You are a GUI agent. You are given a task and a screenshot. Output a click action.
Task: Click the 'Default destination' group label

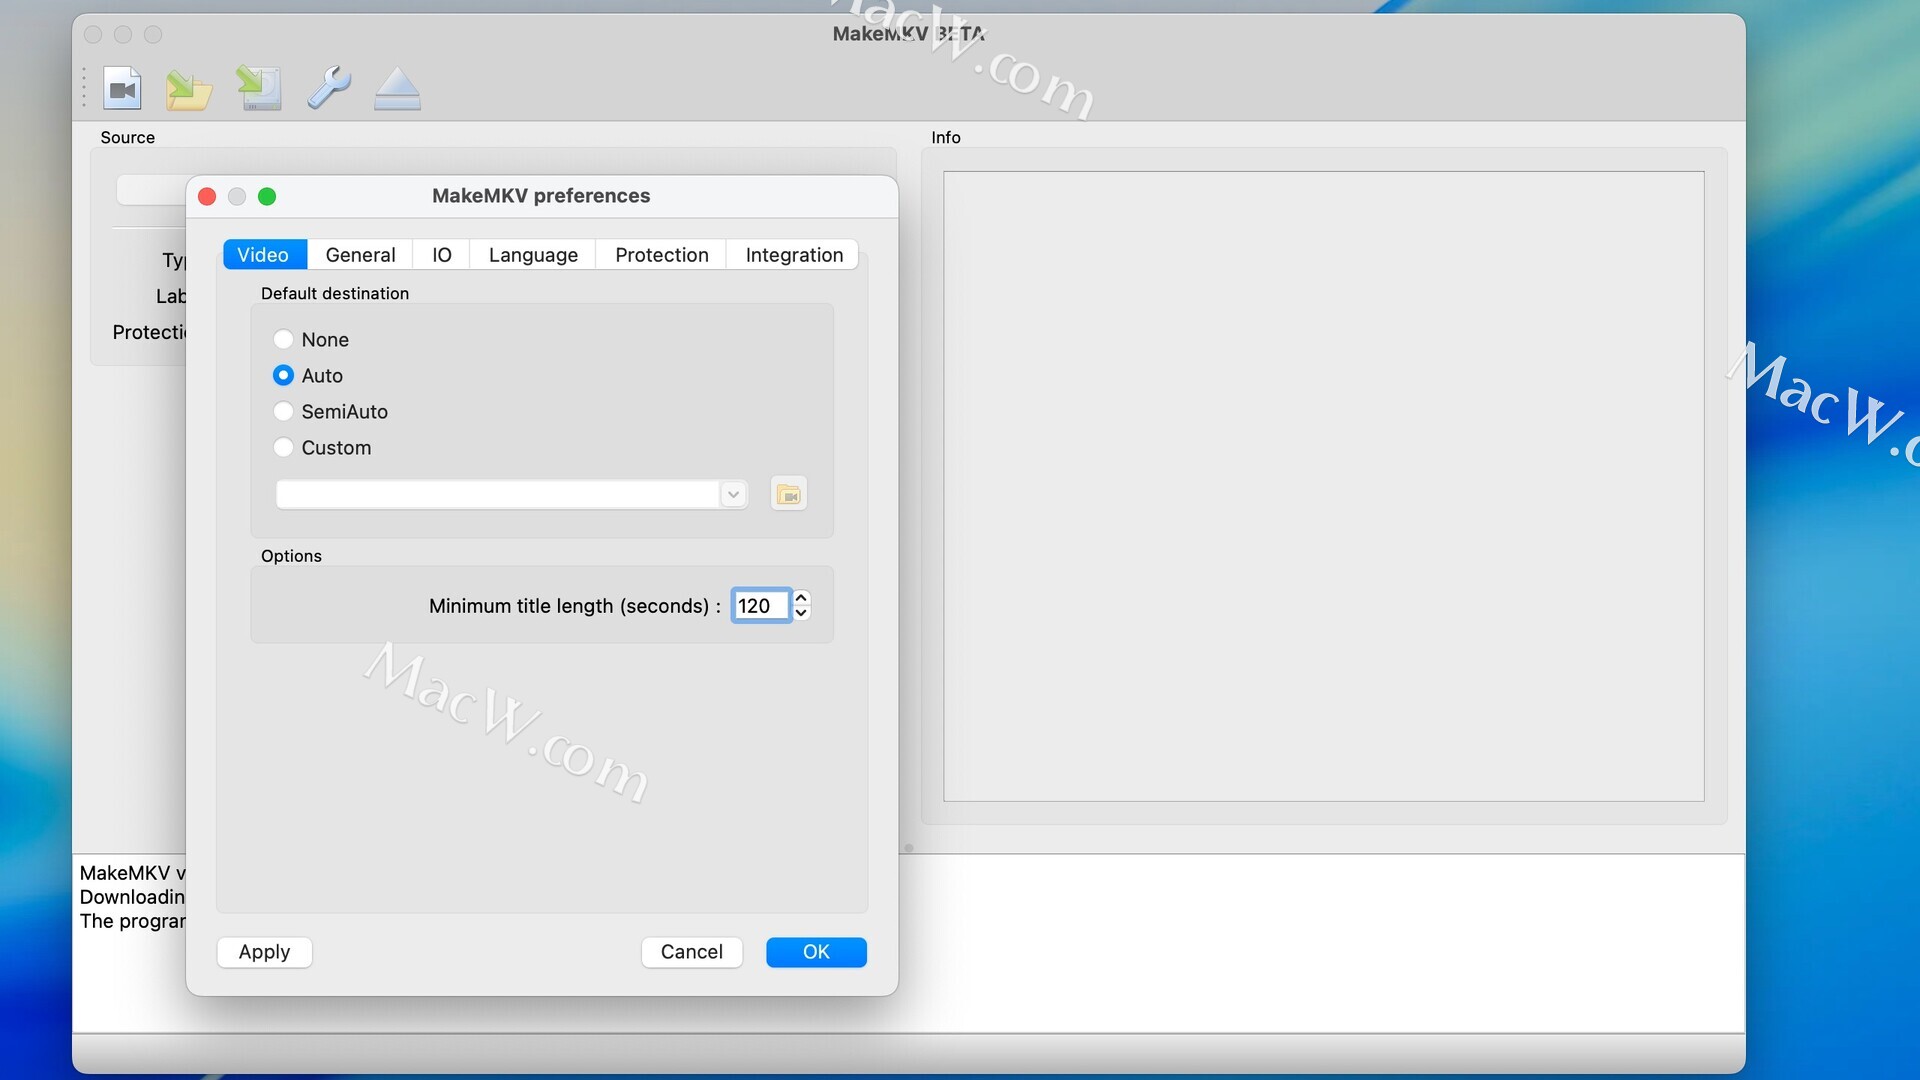335,294
